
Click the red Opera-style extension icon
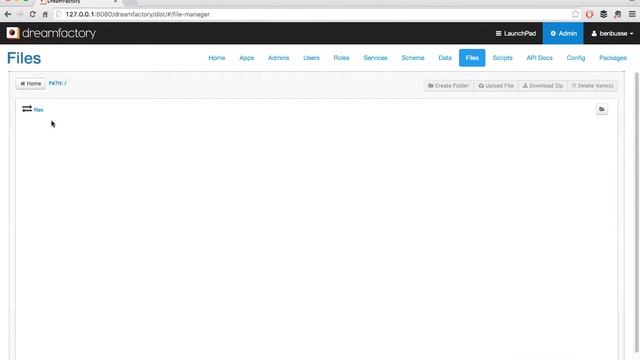(589, 14)
